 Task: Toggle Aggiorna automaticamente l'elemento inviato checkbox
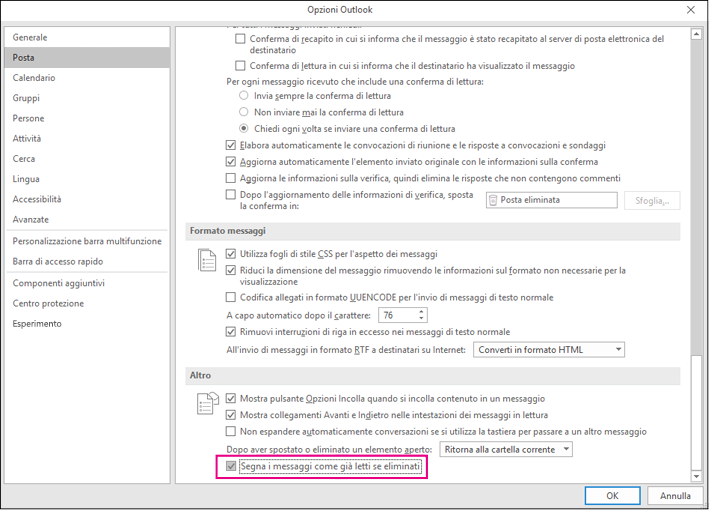pos(231,161)
